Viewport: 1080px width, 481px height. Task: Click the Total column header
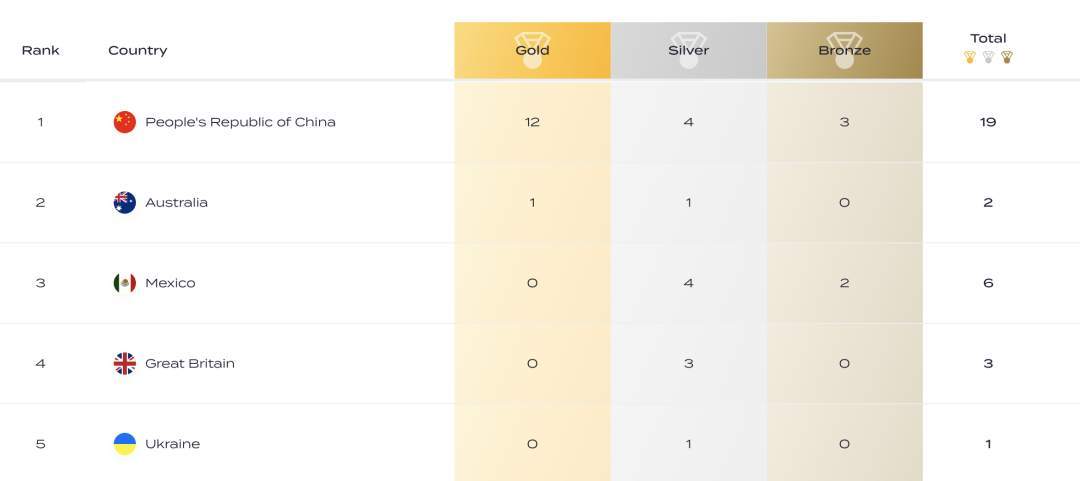click(x=988, y=39)
